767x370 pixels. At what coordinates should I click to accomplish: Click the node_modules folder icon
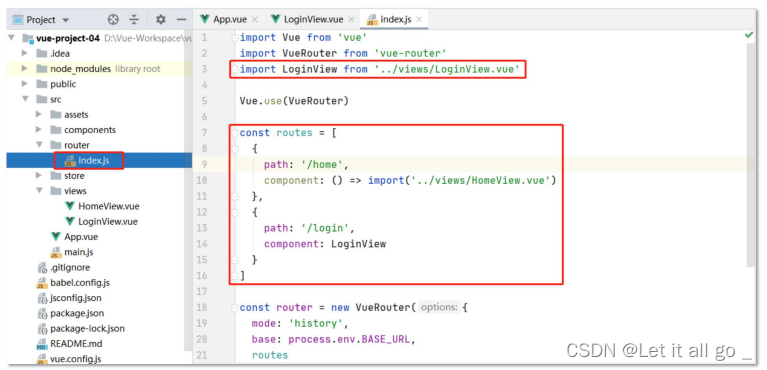42,69
